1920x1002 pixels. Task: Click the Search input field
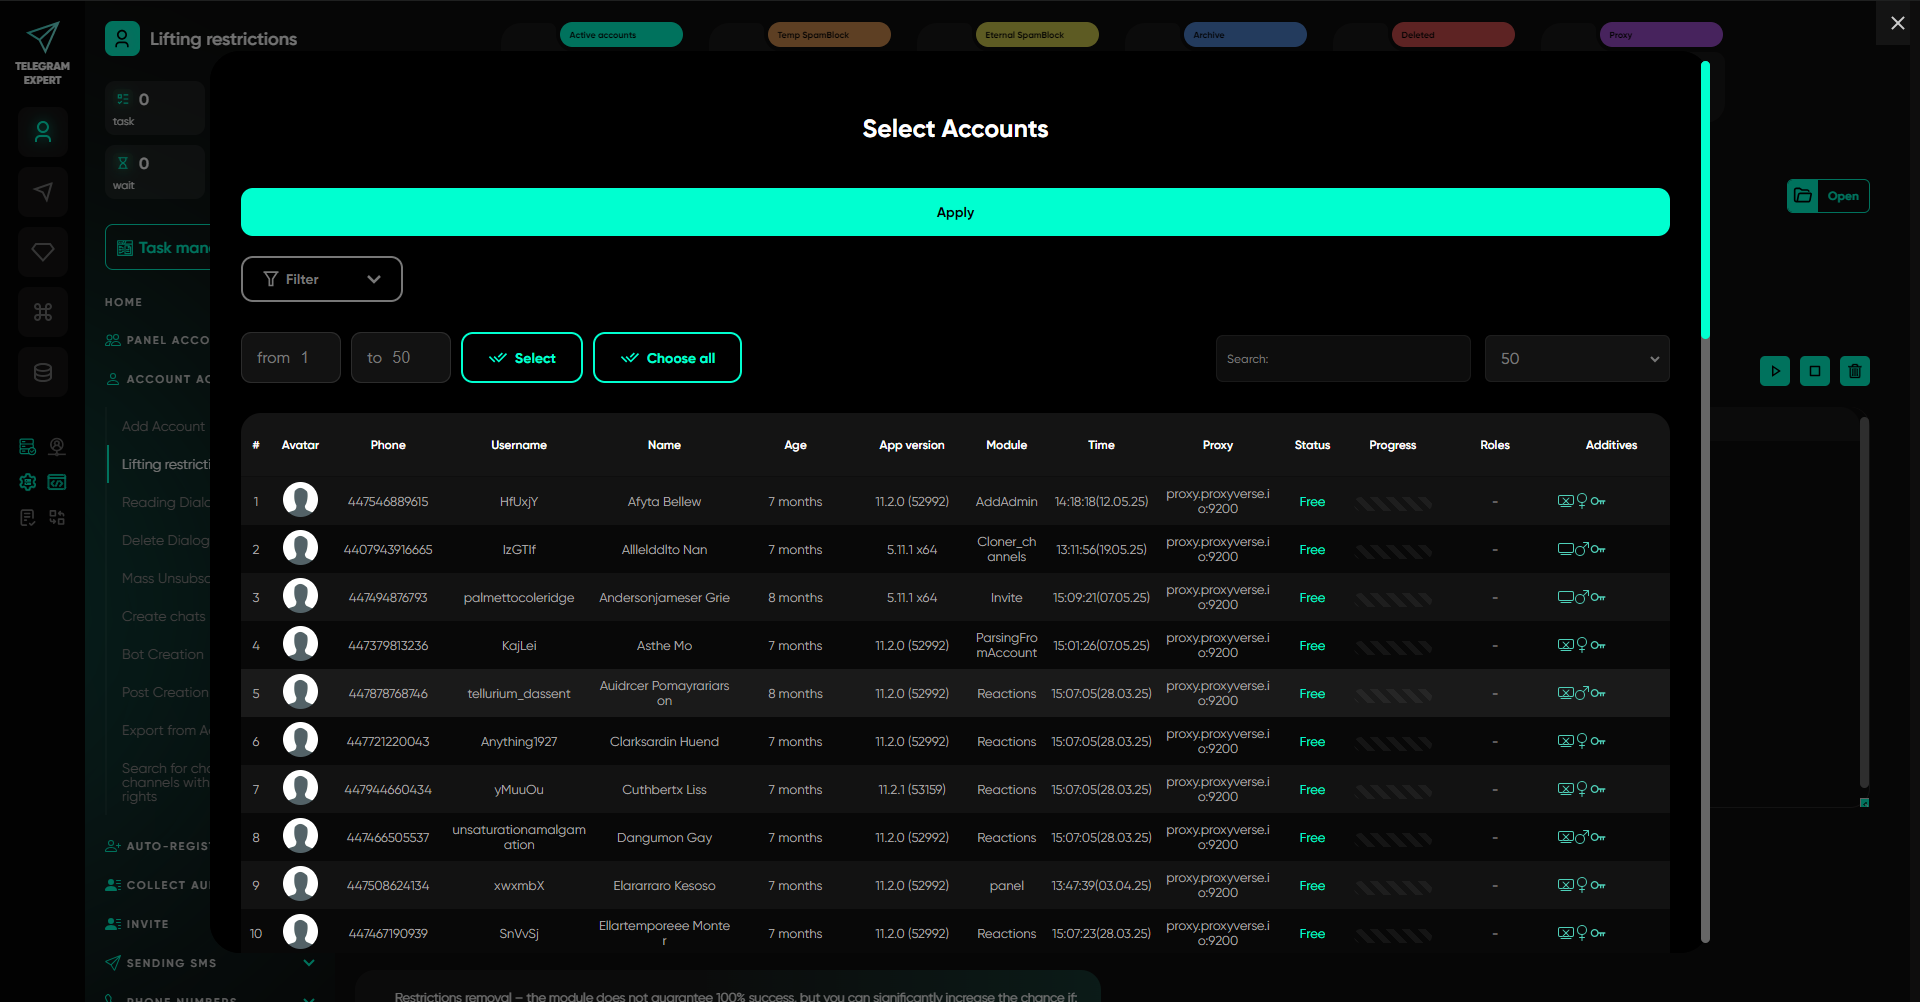click(1343, 358)
